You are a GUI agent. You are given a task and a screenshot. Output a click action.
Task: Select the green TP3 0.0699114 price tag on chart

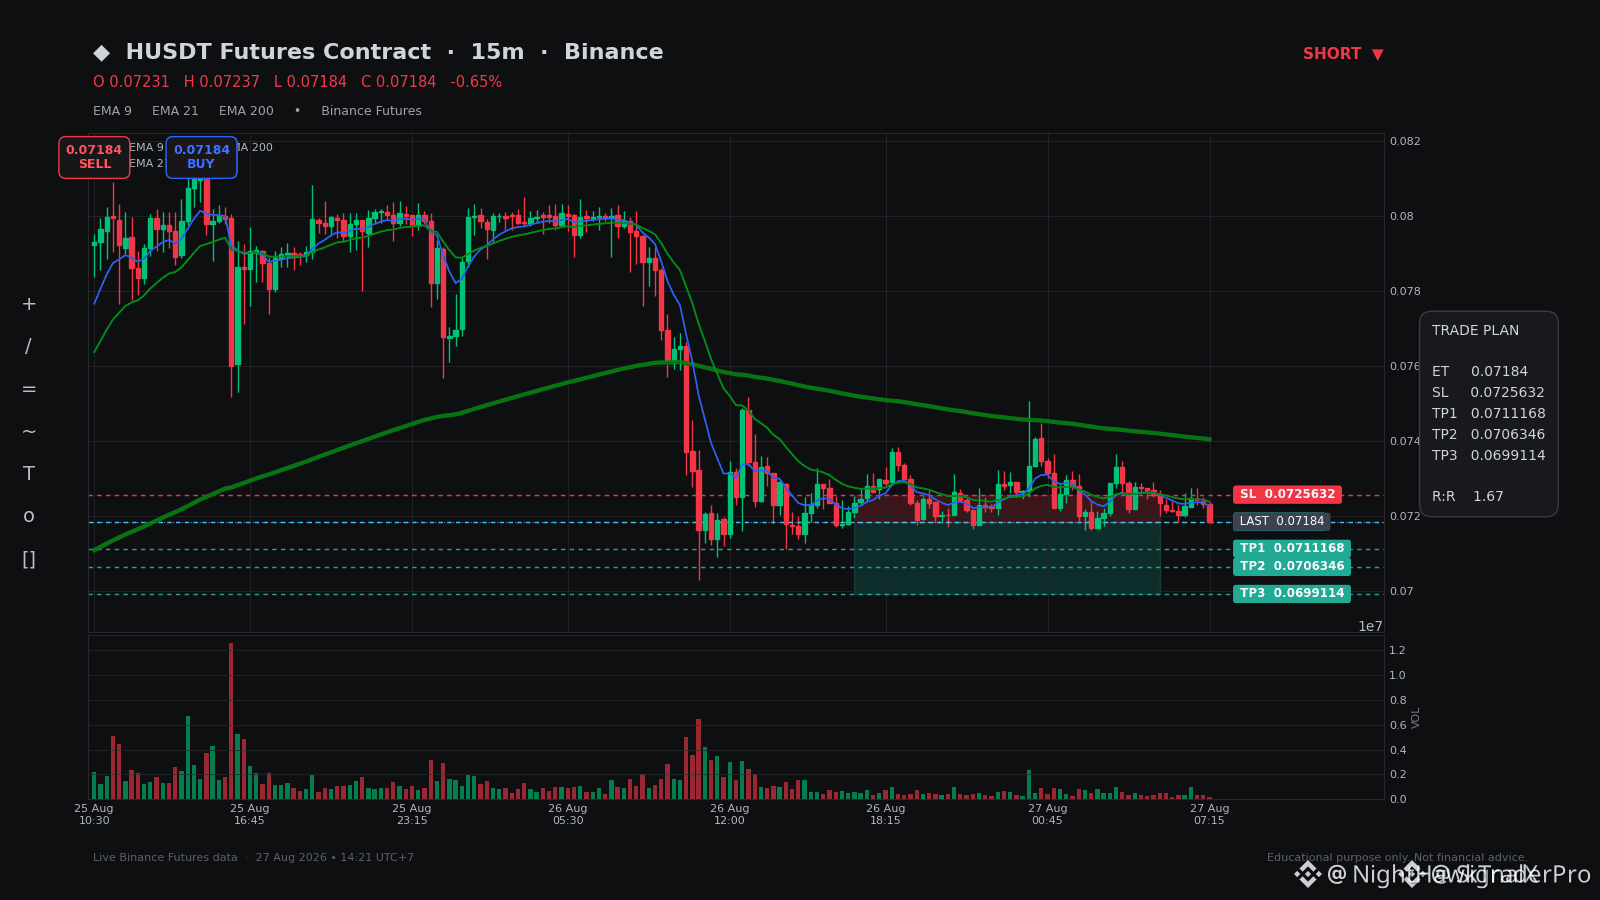coord(1292,593)
